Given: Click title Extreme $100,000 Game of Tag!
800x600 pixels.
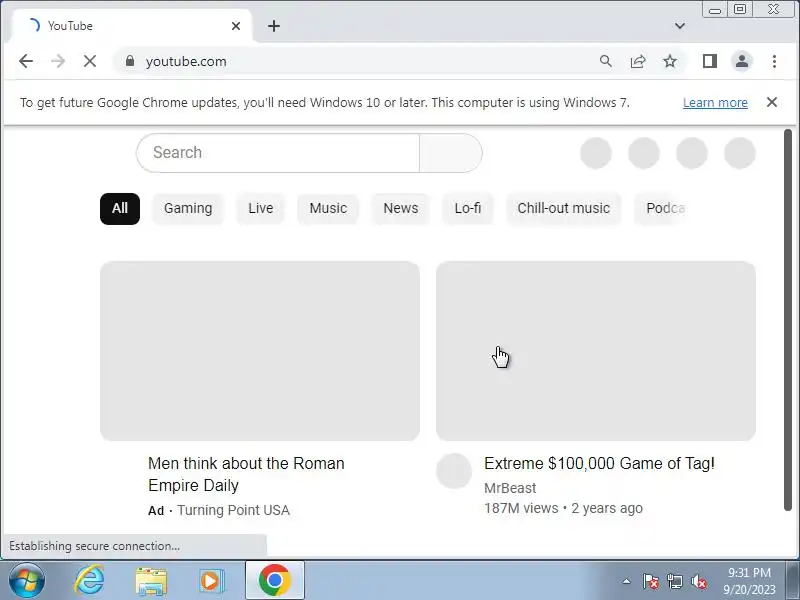Looking at the screenshot, I should (x=599, y=463).
